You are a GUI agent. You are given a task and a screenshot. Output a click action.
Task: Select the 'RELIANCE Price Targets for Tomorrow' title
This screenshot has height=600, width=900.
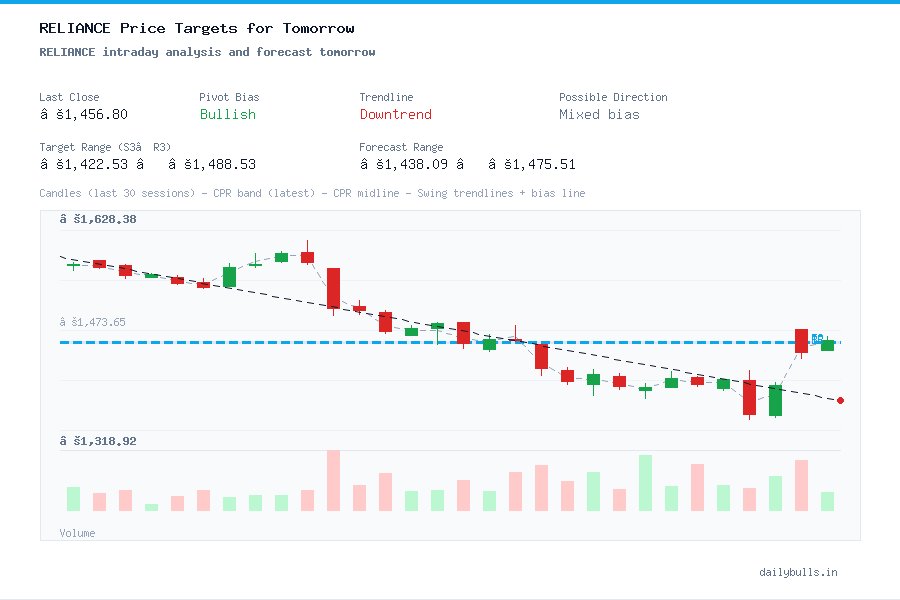[194, 28]
